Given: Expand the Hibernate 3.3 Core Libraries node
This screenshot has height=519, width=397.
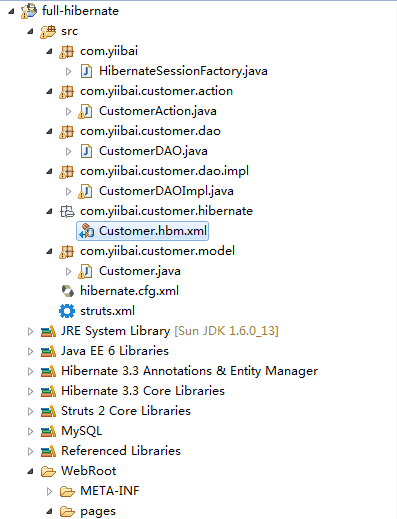Looking at the screenshot, I should pos(30,391).
